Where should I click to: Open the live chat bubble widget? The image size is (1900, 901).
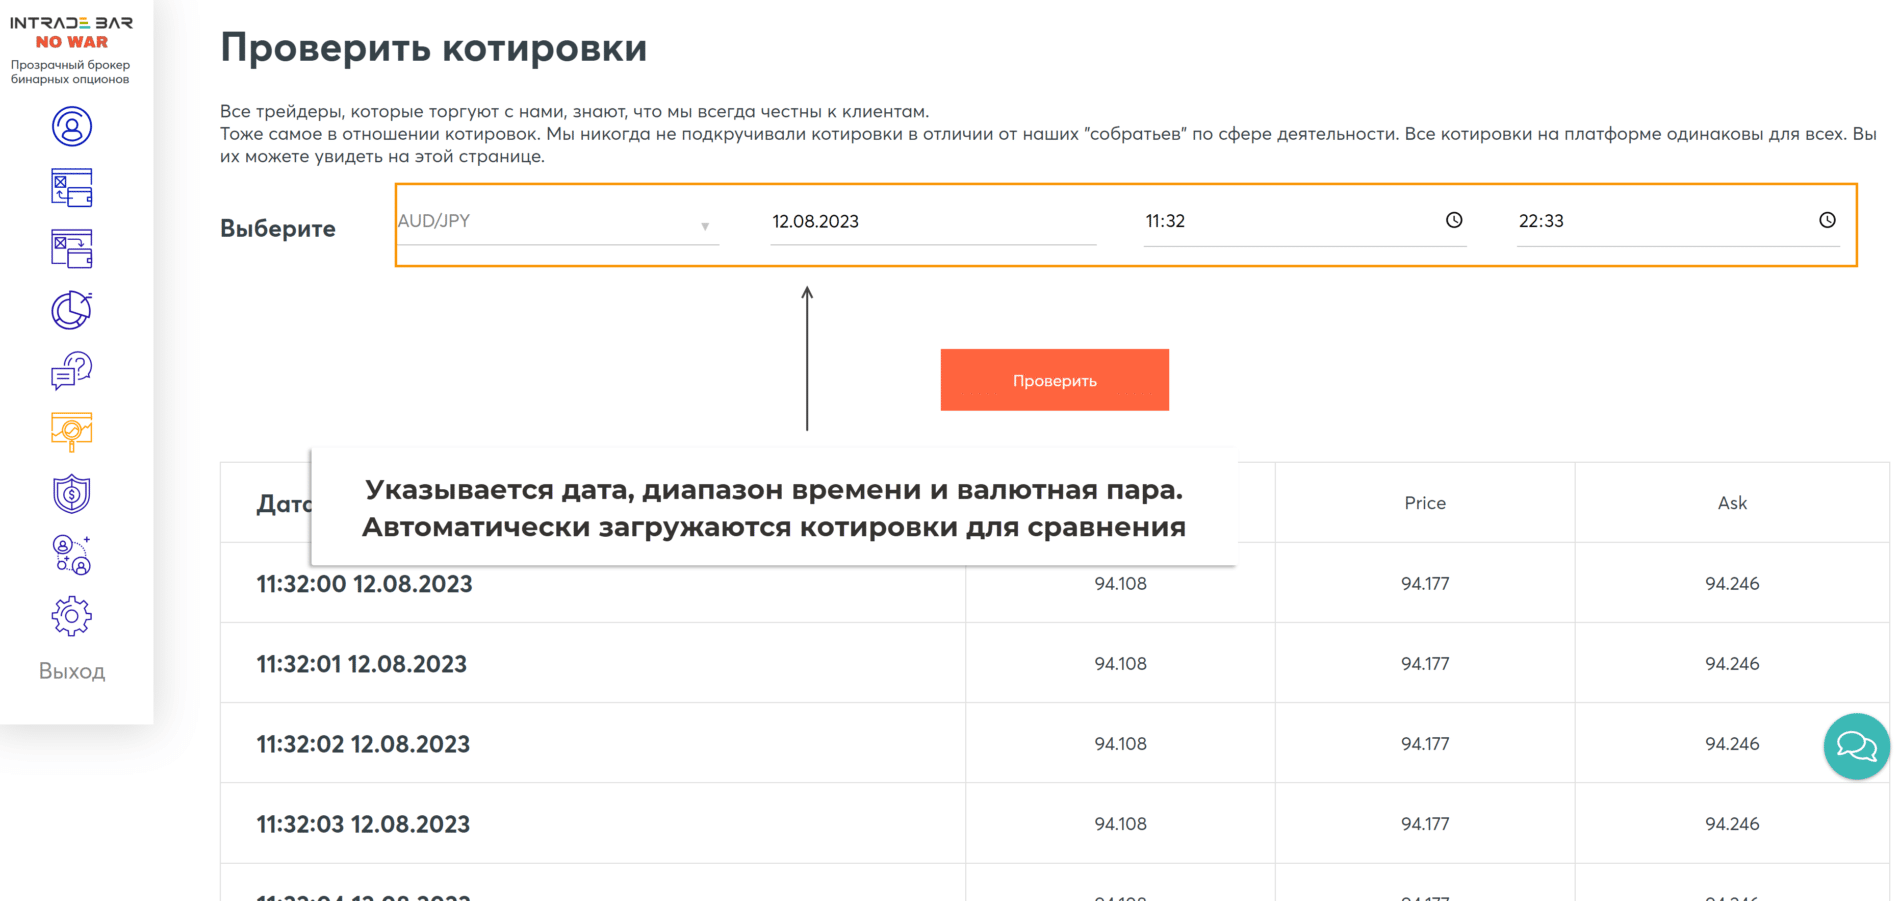(x=1856, y=746)
